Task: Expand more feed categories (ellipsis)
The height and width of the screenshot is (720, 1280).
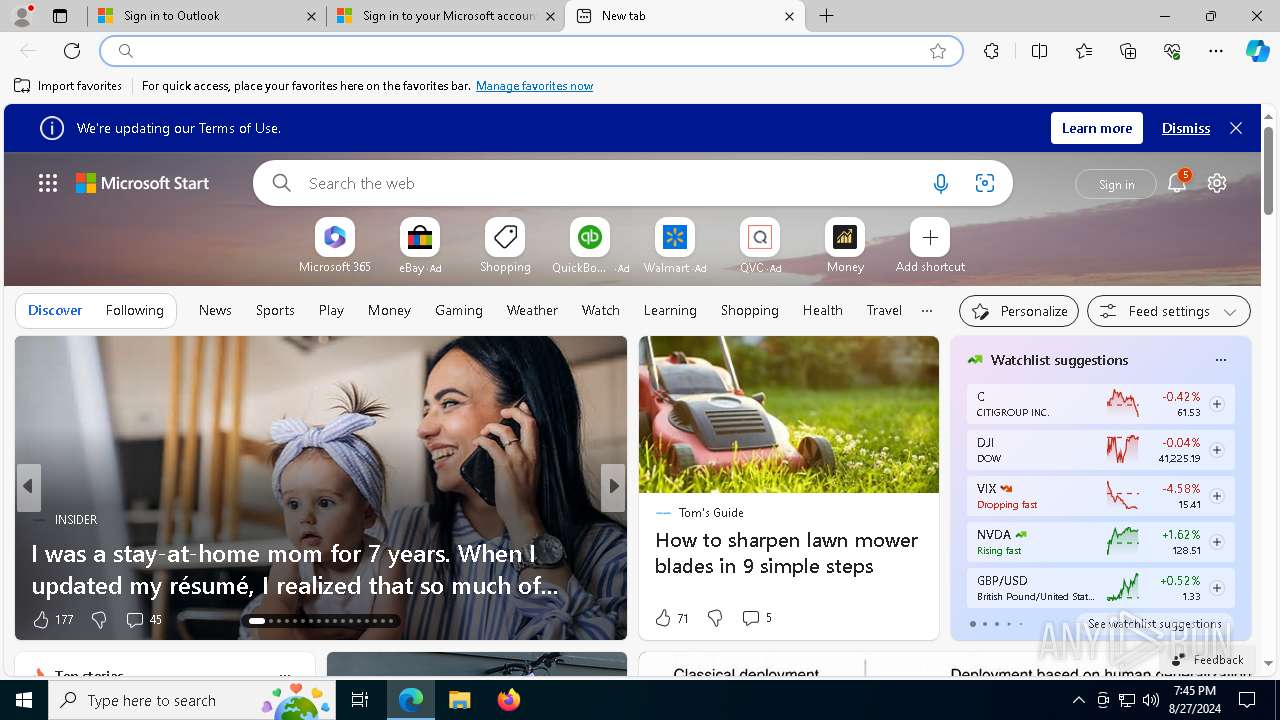Action: coord(927,310)
